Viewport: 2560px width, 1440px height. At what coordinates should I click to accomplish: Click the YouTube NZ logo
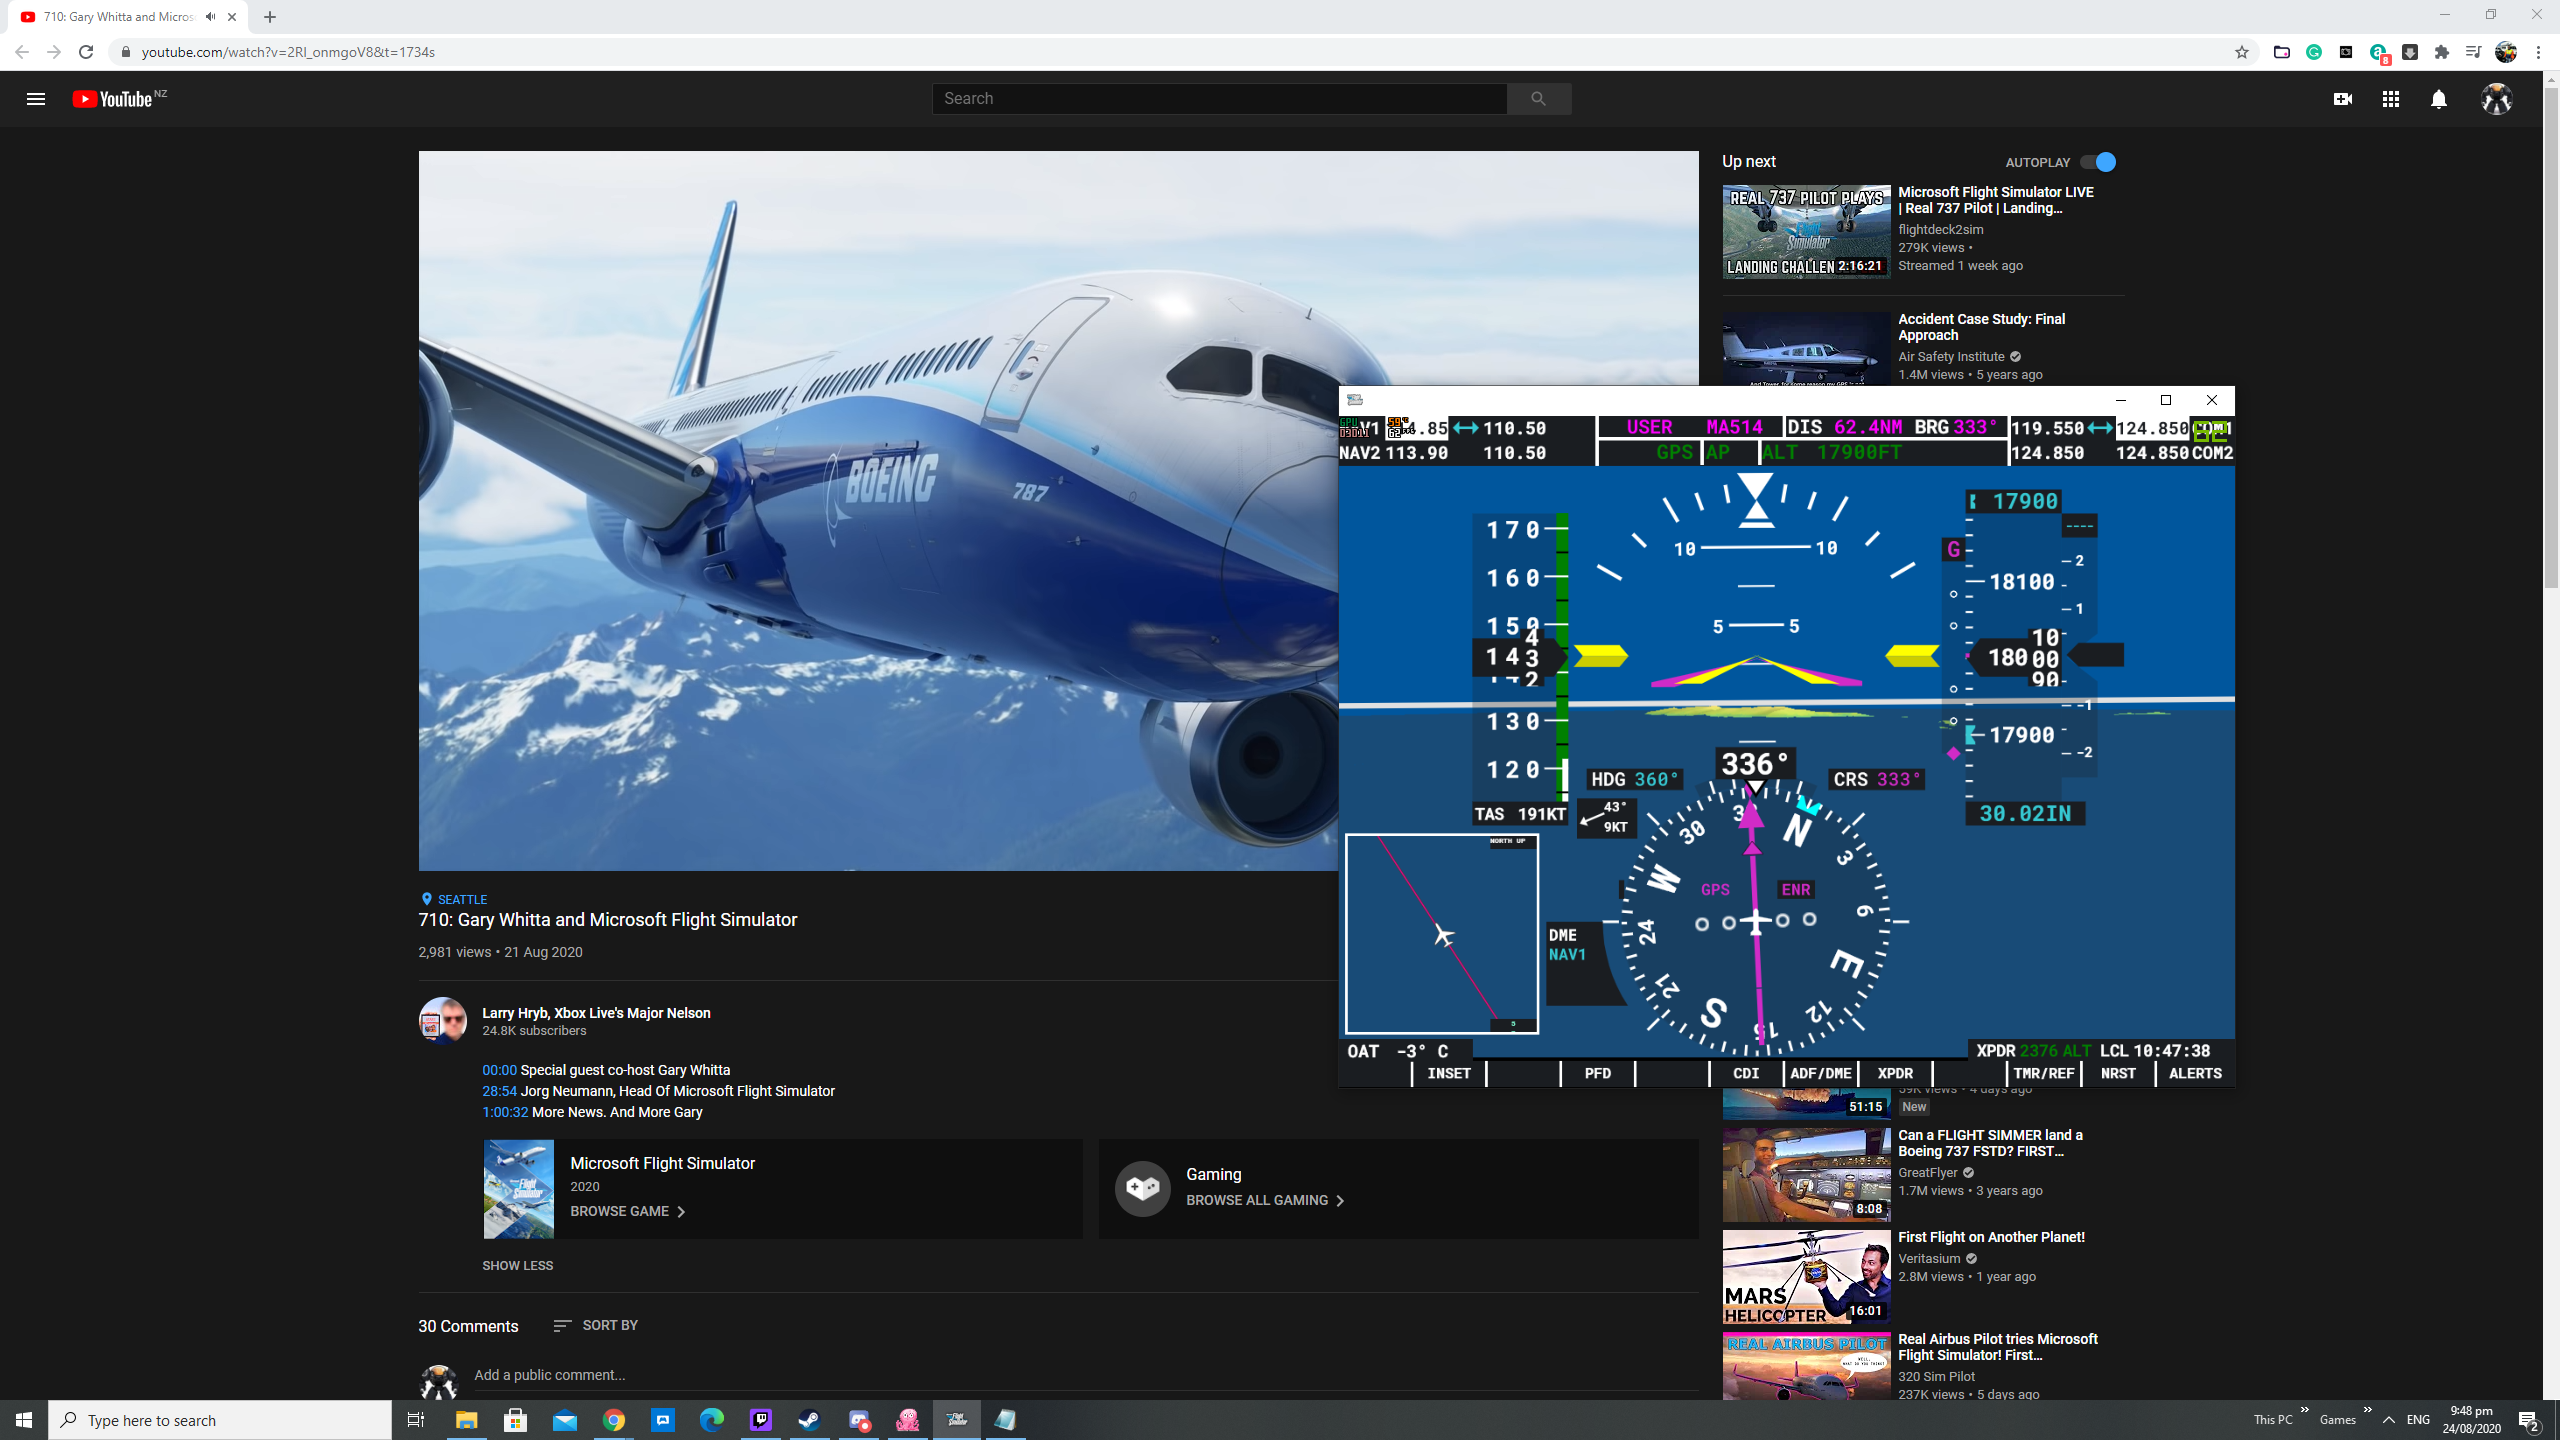[119, 98]
